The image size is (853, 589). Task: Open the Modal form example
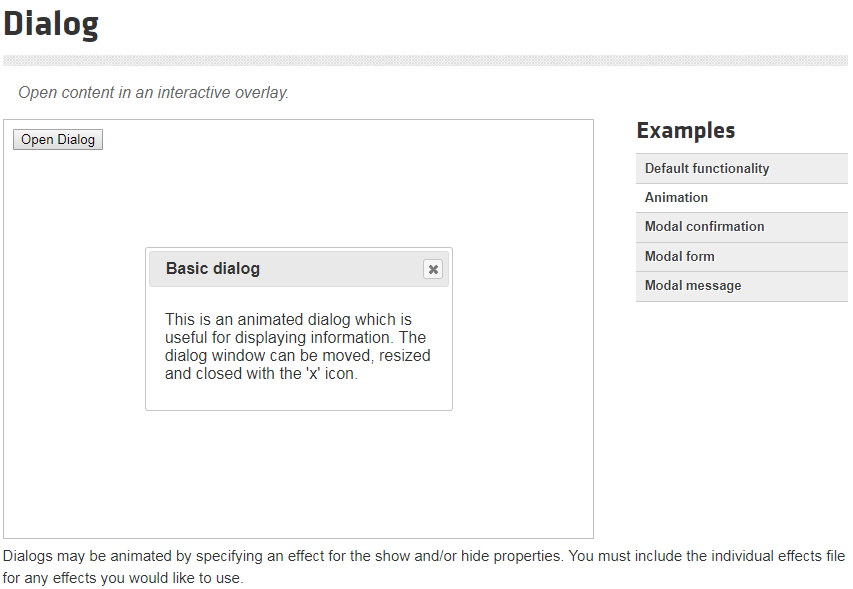pos(741,257)
